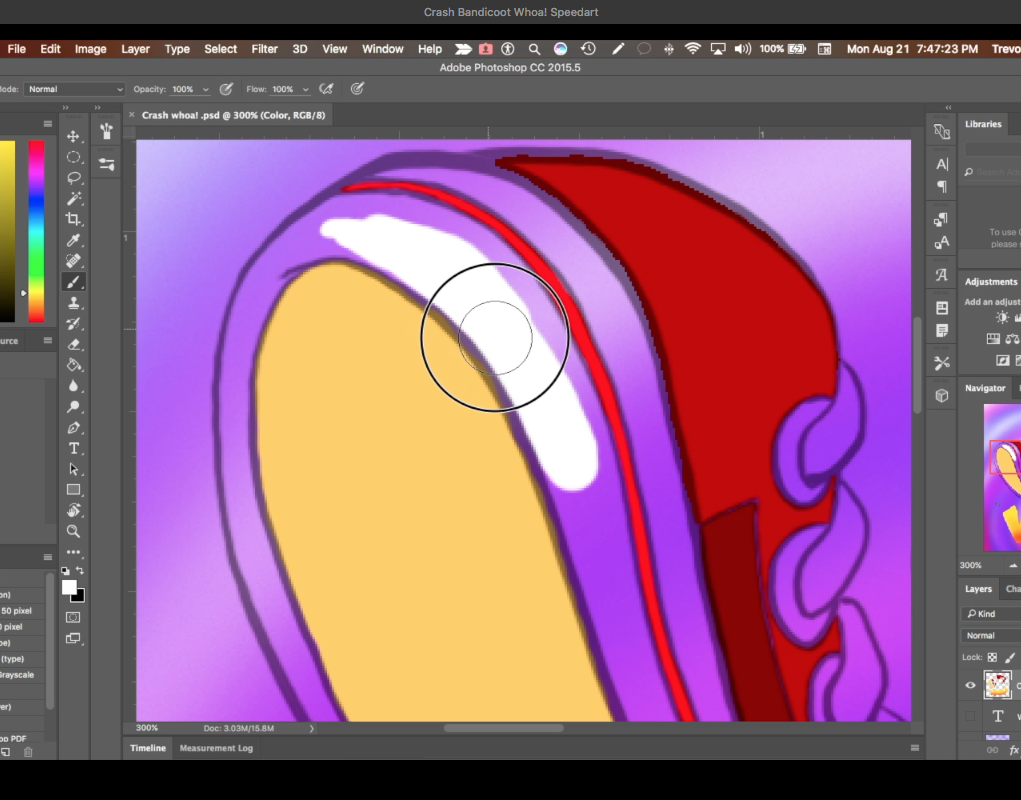The image size is (1021, 800).
Task: Open the layer blend mode Normal dropdown
Action: pyautogui.click(x=991, y=635)
